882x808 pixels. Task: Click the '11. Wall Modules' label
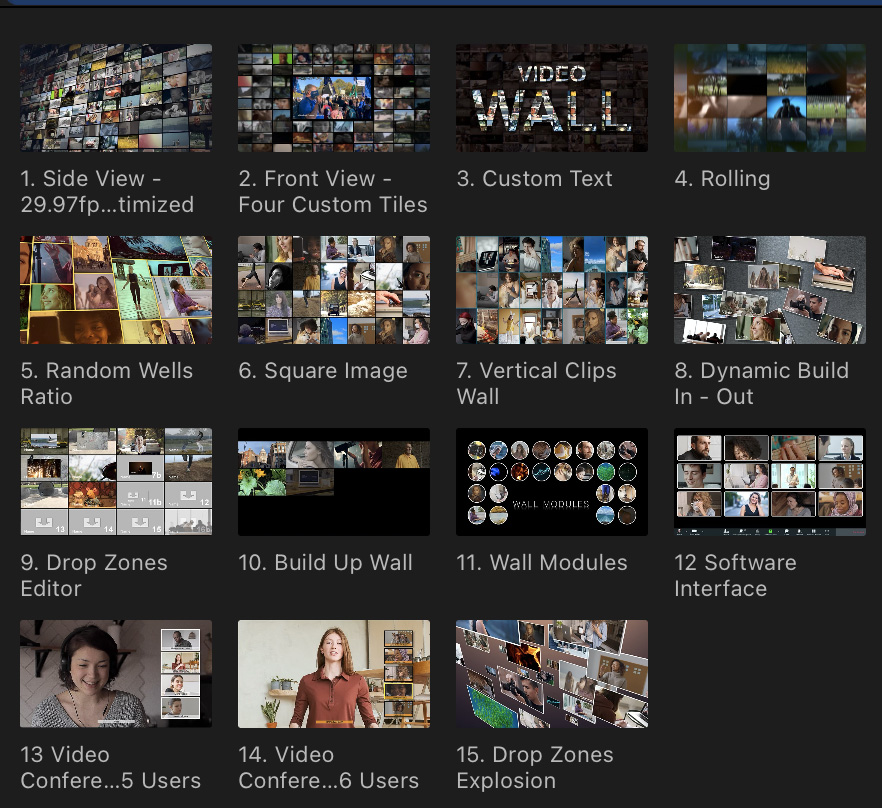coord(542,563)
